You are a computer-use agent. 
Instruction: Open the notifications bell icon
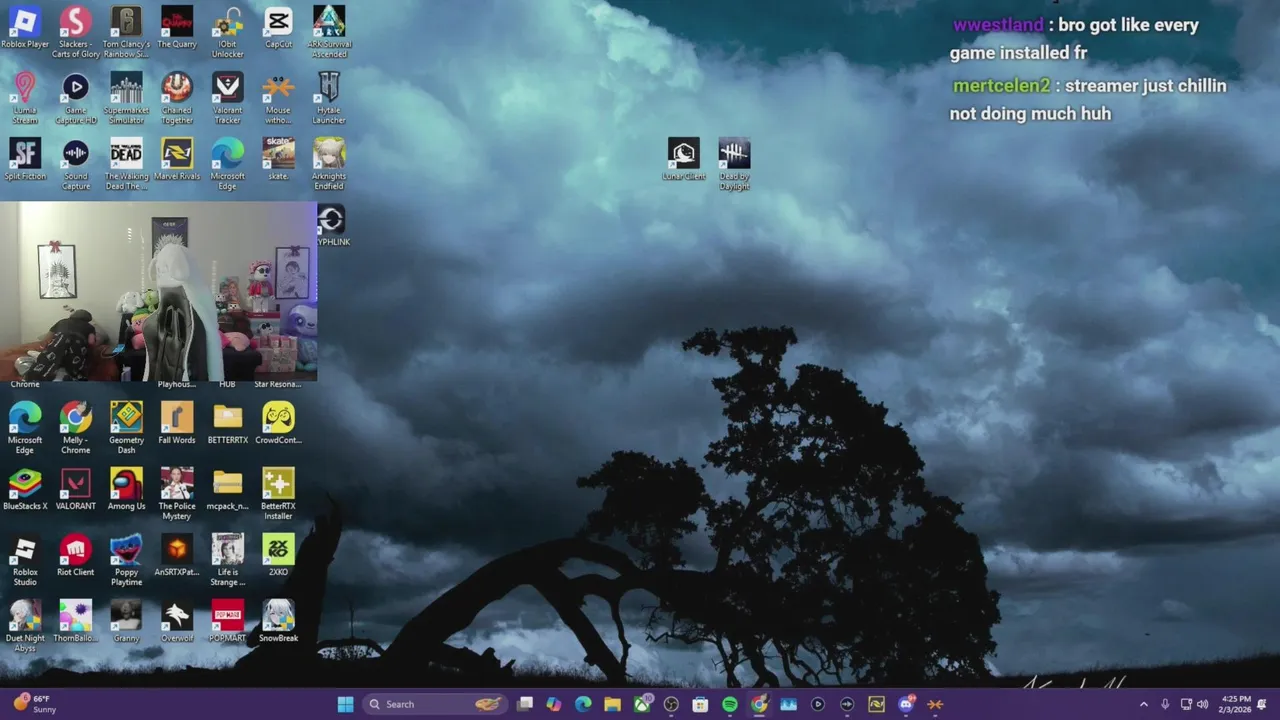click(x=1262, y=704)
